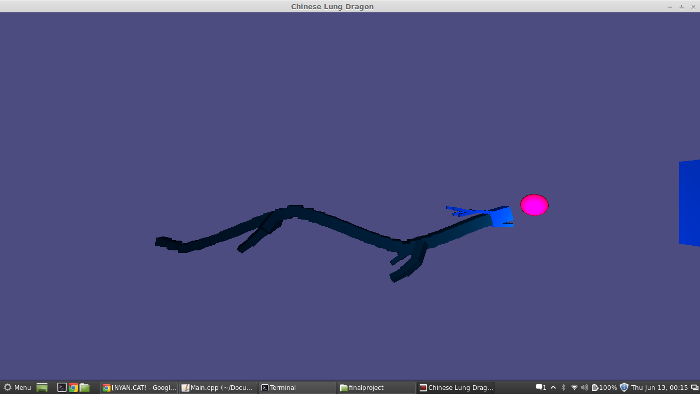Click the Bluetooth tray icon
Viewport: 700px width, 394px height.
[563, 387]
